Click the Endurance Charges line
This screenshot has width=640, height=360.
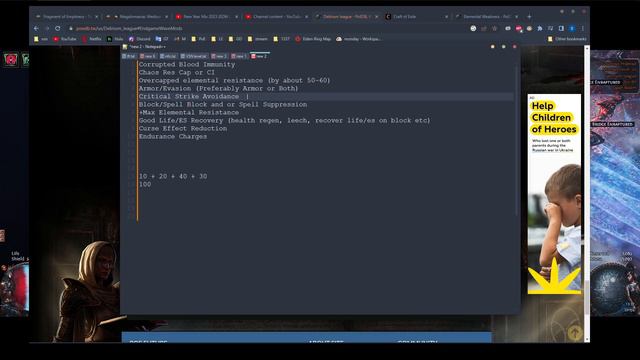pyautogui.click(x=173, y=137)
